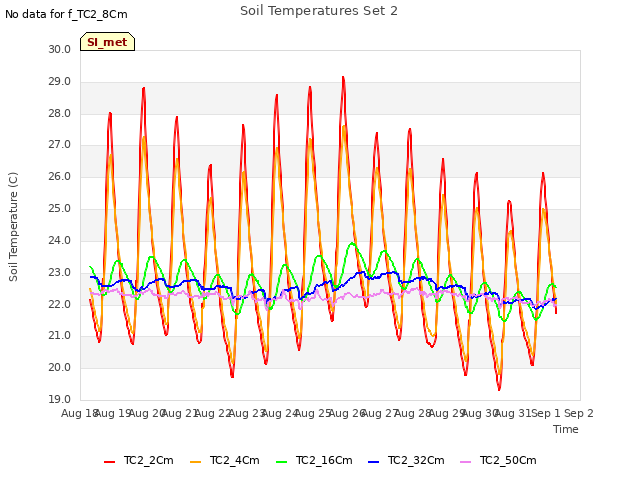This screenshot has height=480, width=640.
Task: Click the violet TC2_50Cm legend swatch
Action: coord(466,462)
